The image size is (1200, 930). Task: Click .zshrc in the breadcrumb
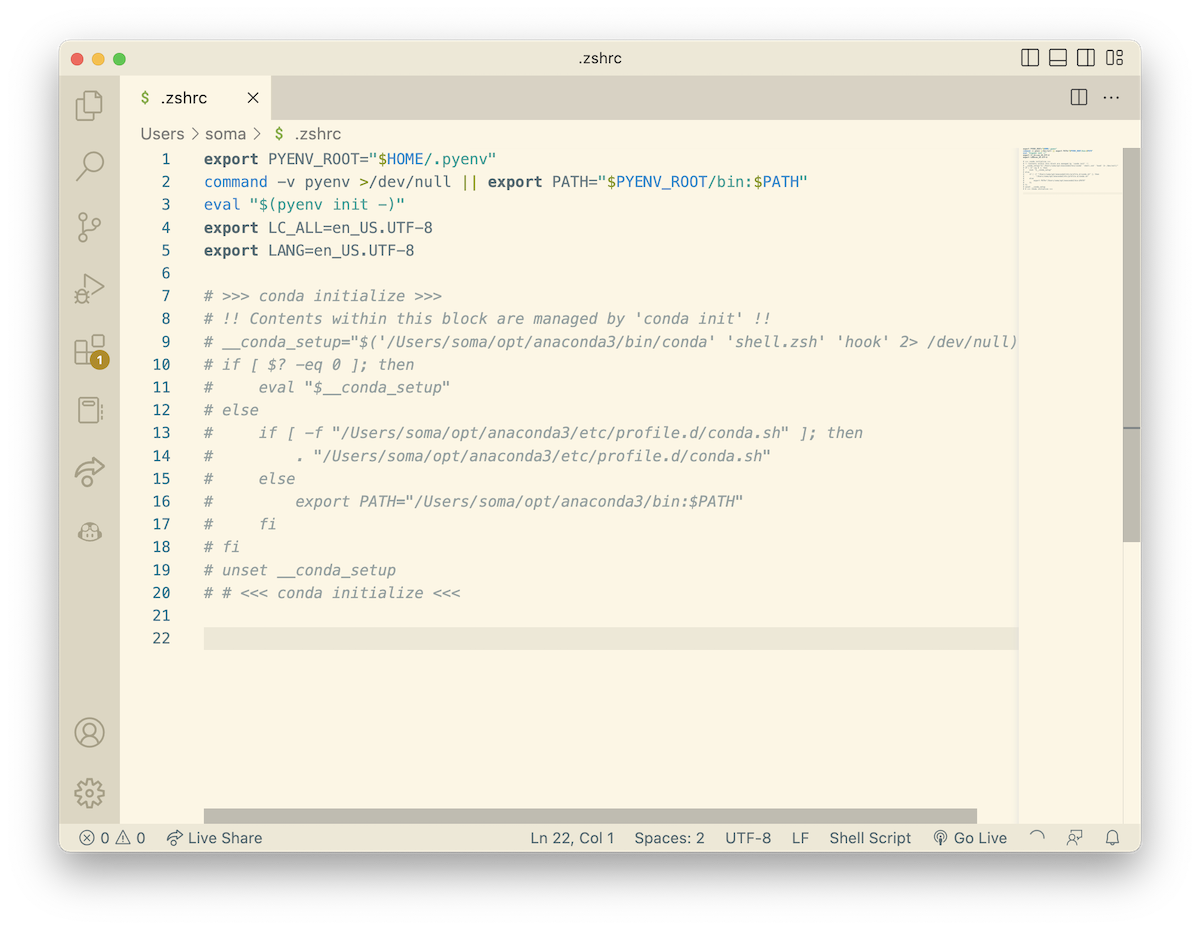coord(308,134)
